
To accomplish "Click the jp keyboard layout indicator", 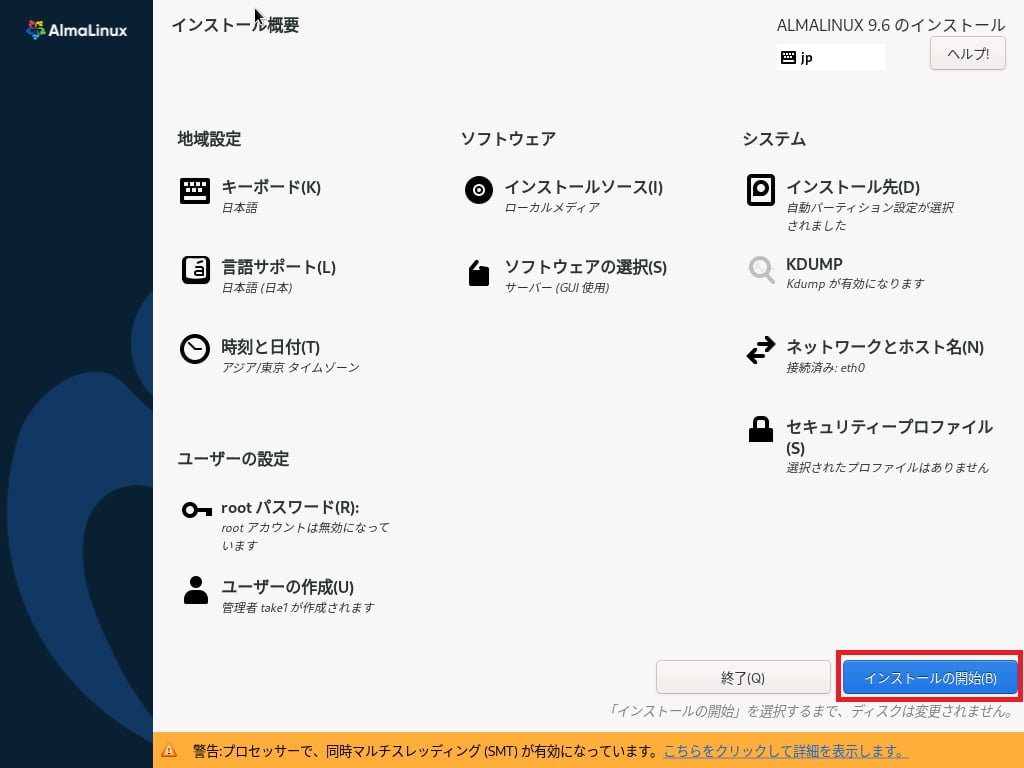I will (830, 58).
